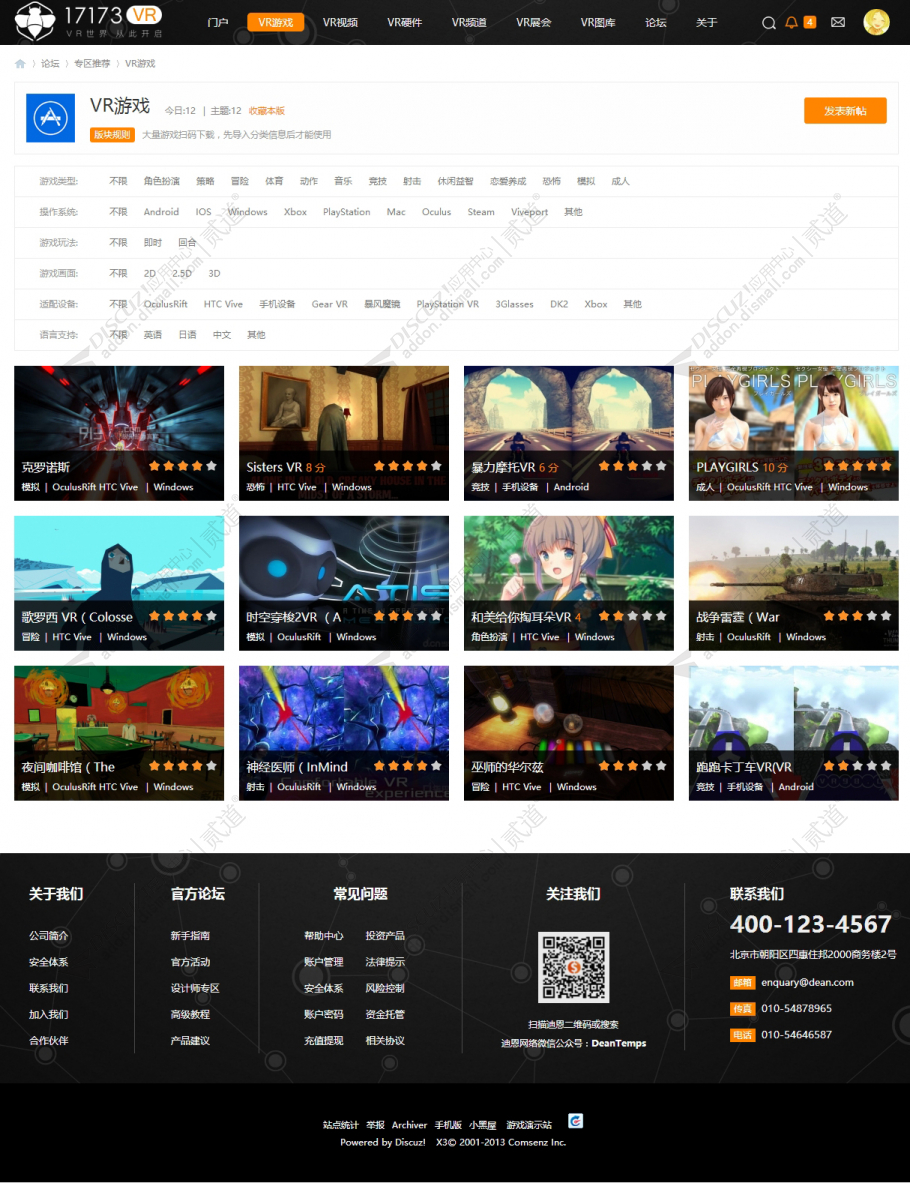Click the blue VR游戏 forum icon

(51, 118)
